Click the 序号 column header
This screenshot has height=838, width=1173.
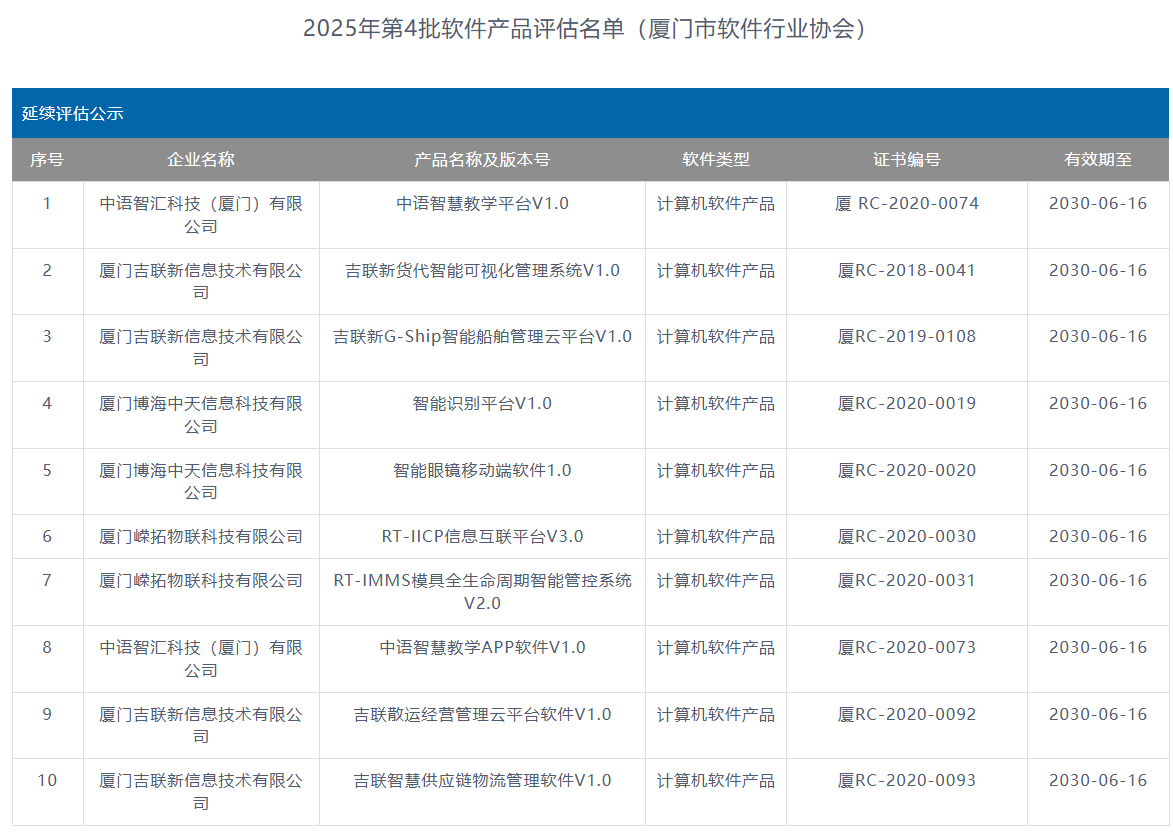tap(47, 160)
